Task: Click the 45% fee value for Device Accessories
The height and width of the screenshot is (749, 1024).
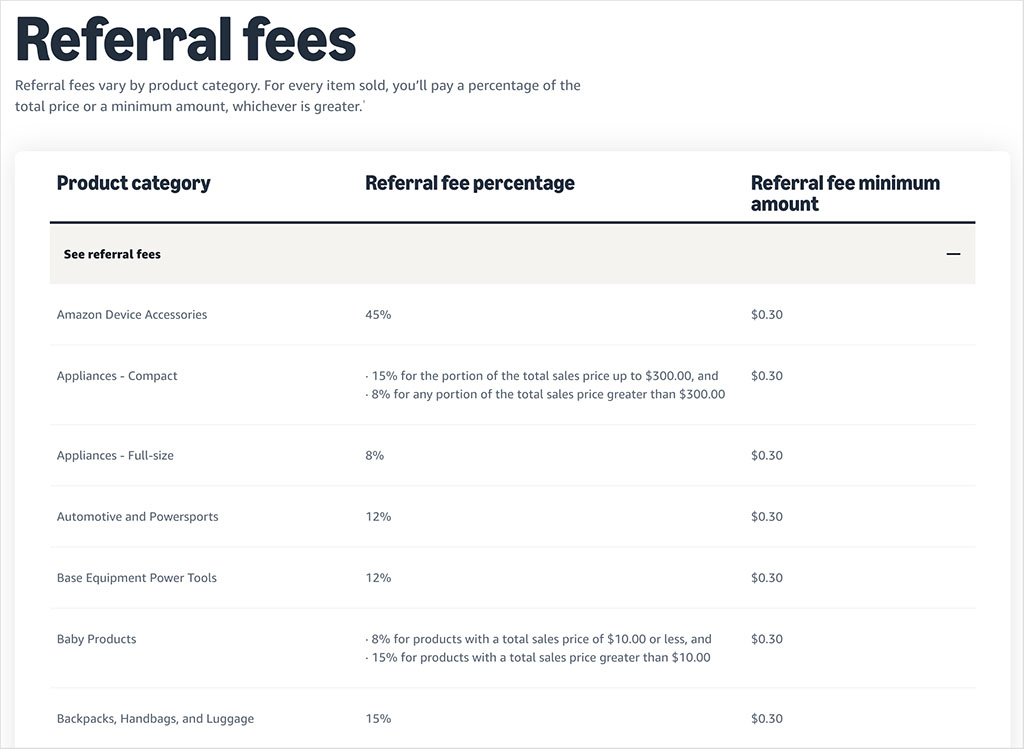Action: tap(377, 314)
